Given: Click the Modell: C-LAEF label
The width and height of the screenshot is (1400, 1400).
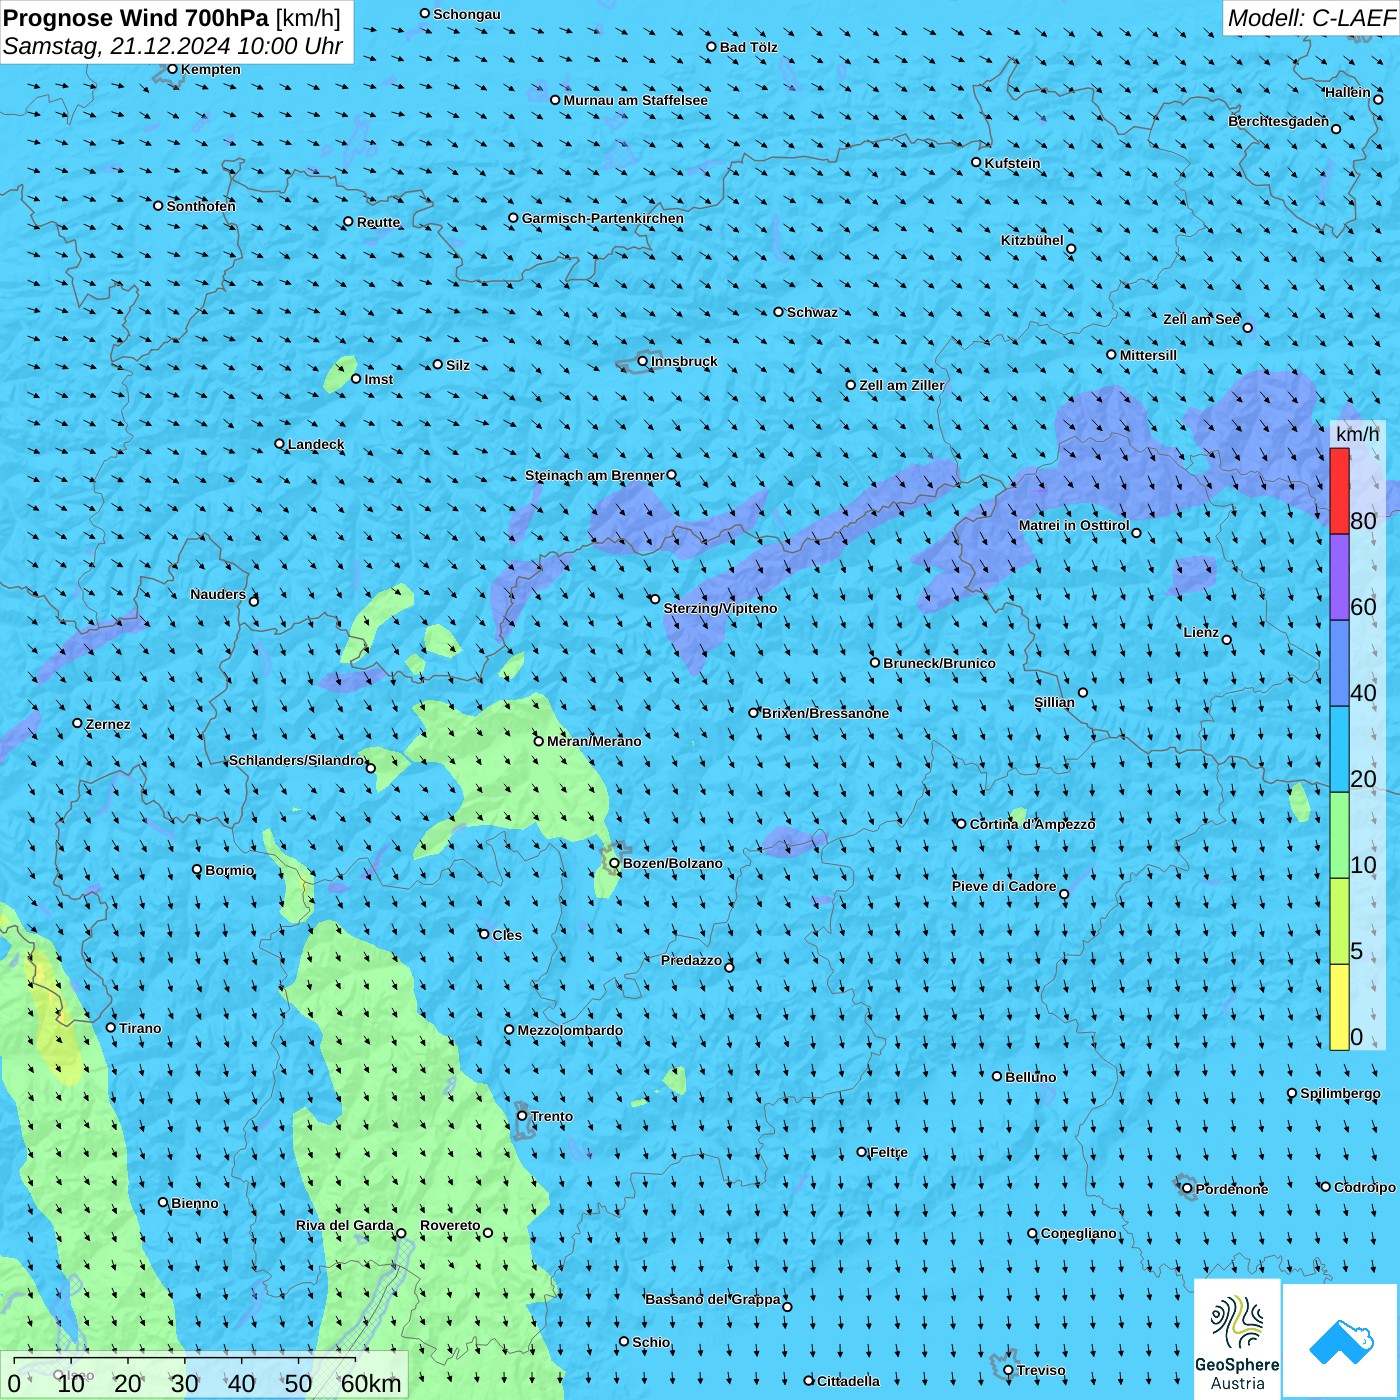Looking at the screenshot, I should [x=1311, y=18].
